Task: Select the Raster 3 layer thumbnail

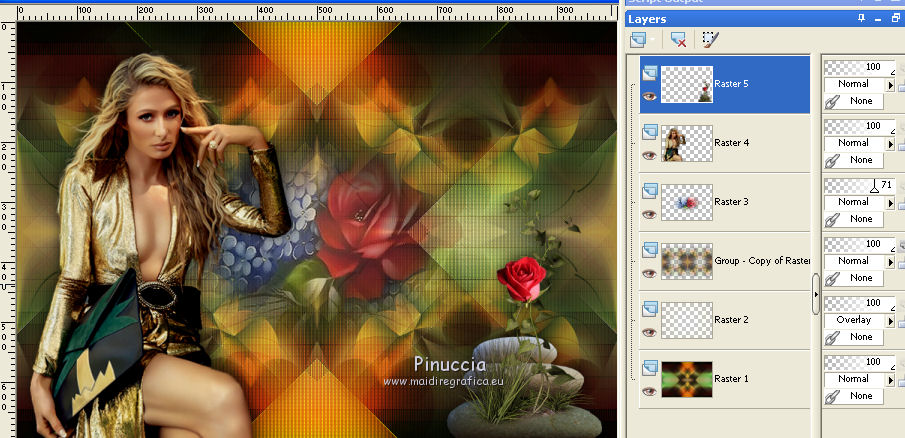Action: [x=687, y=202]
